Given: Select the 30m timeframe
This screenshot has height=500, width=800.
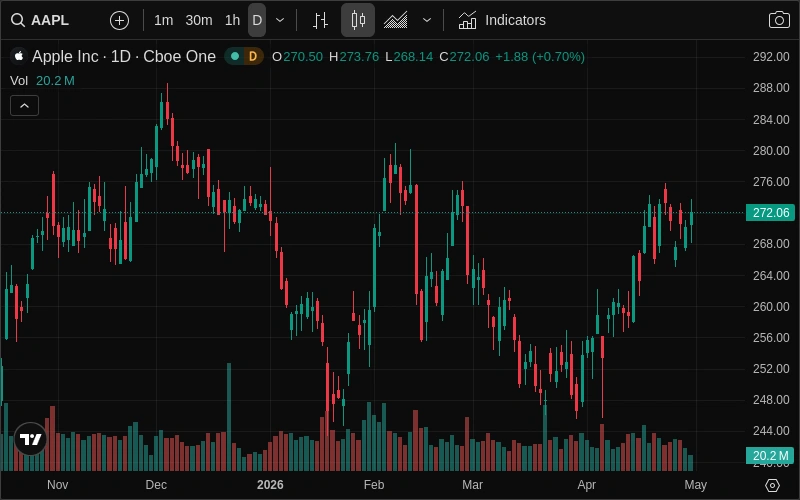Looking at the screenshot, I should pyautogui.click(x=198, y=20).
